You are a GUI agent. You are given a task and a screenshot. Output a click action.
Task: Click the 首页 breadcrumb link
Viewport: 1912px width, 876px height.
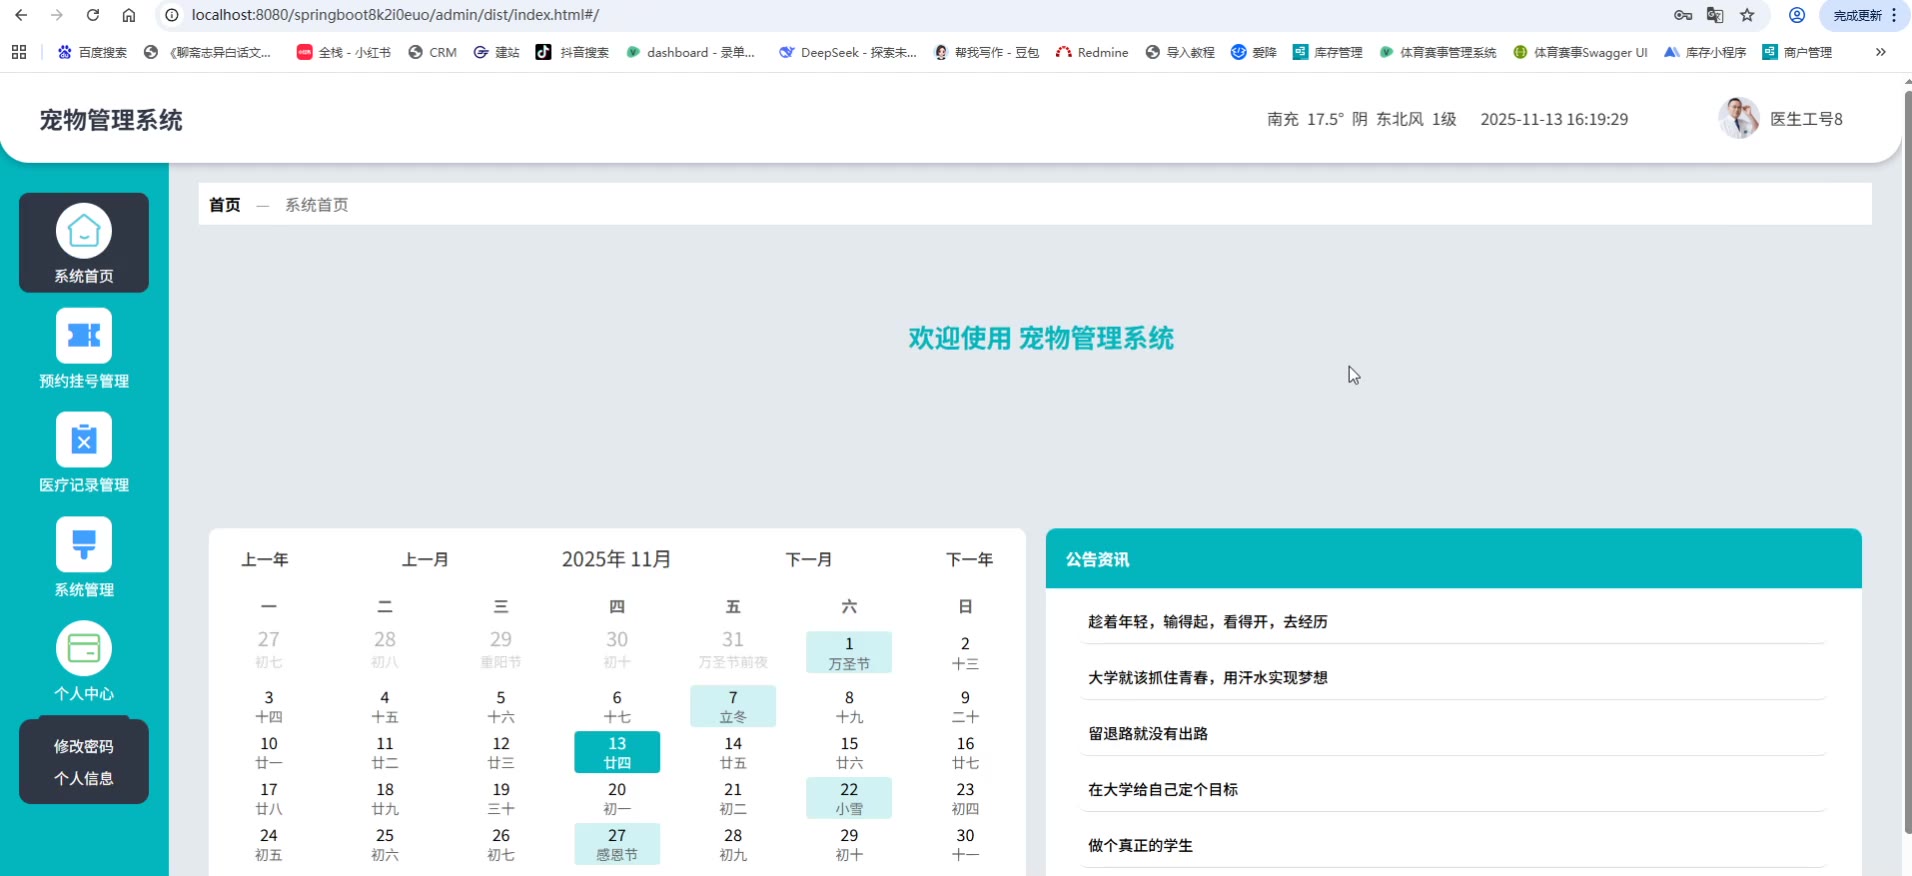tap(225, 205)
